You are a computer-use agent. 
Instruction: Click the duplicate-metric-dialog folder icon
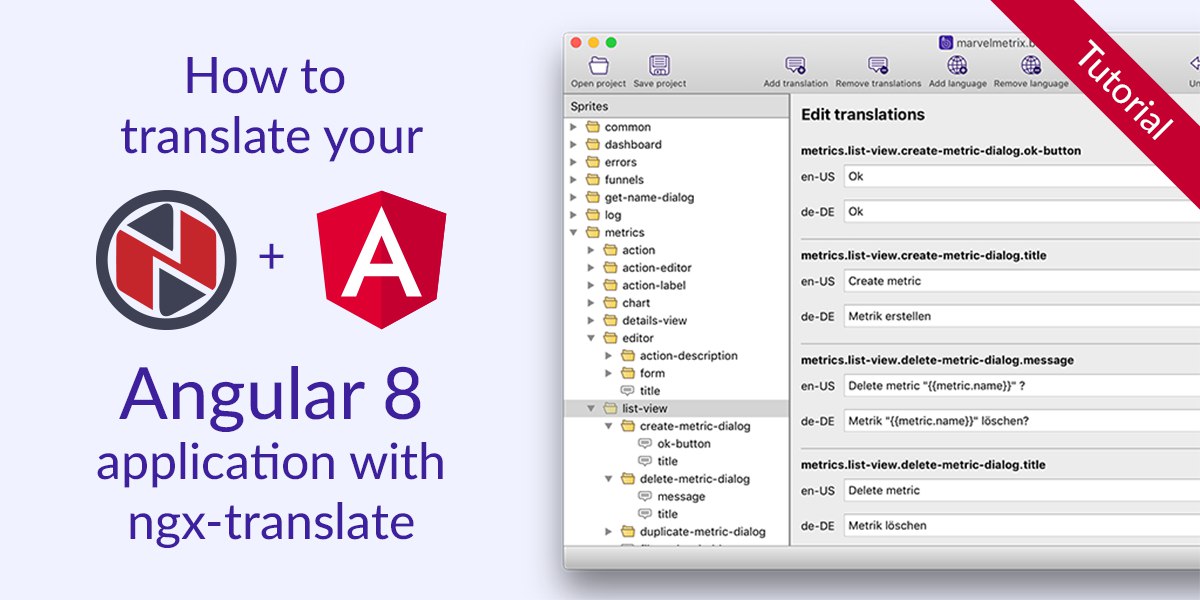coord(627,531)
